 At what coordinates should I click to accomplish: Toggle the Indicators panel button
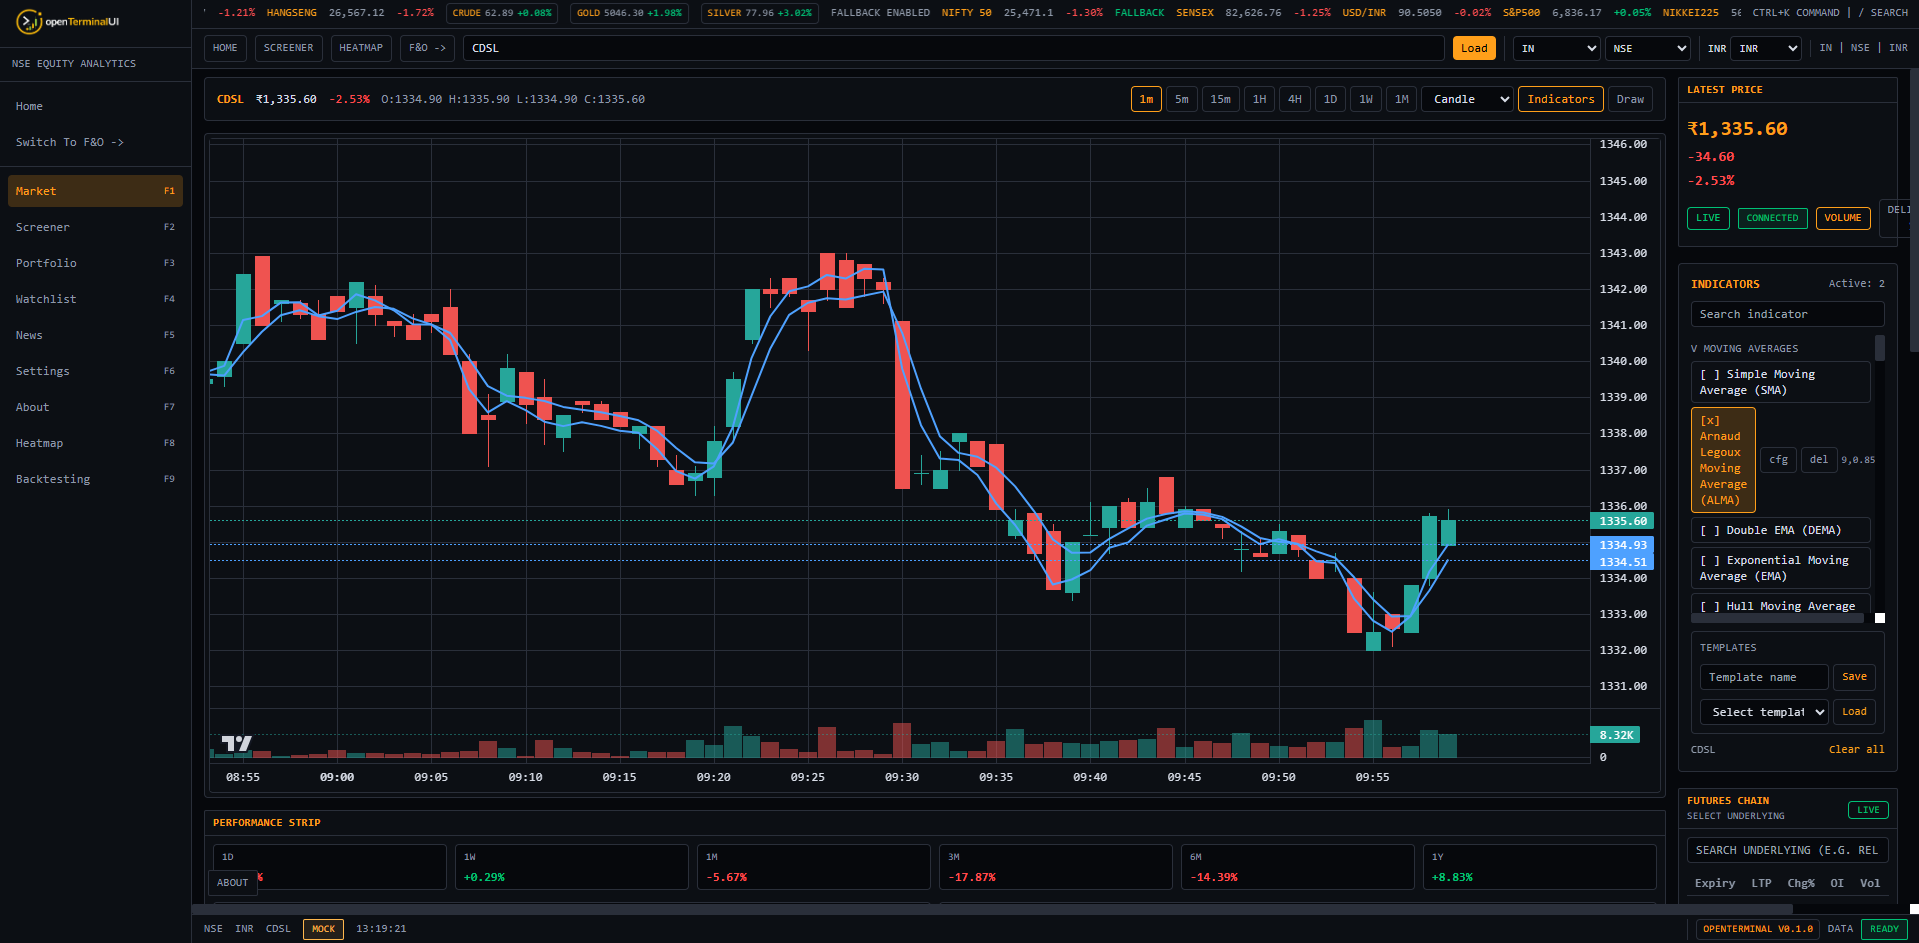point(1561,99)
